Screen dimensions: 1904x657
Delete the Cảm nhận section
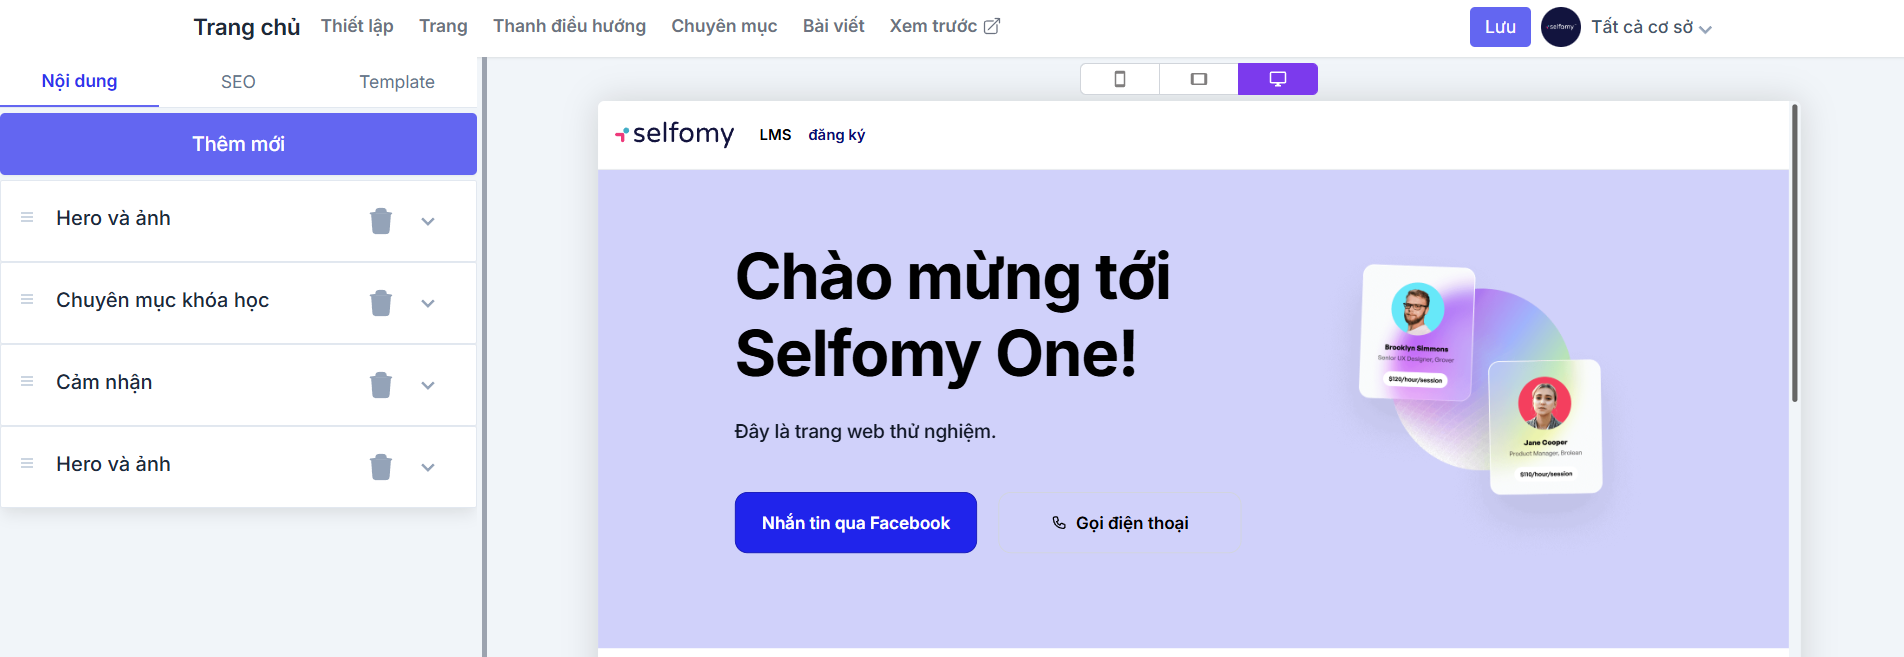click(x=381, y=385)
